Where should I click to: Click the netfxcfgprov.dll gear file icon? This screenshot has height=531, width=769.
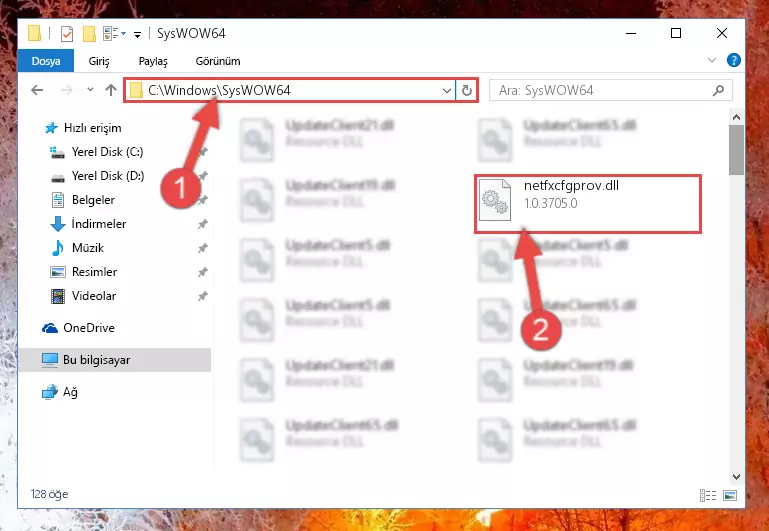click(x=495, y=200)
